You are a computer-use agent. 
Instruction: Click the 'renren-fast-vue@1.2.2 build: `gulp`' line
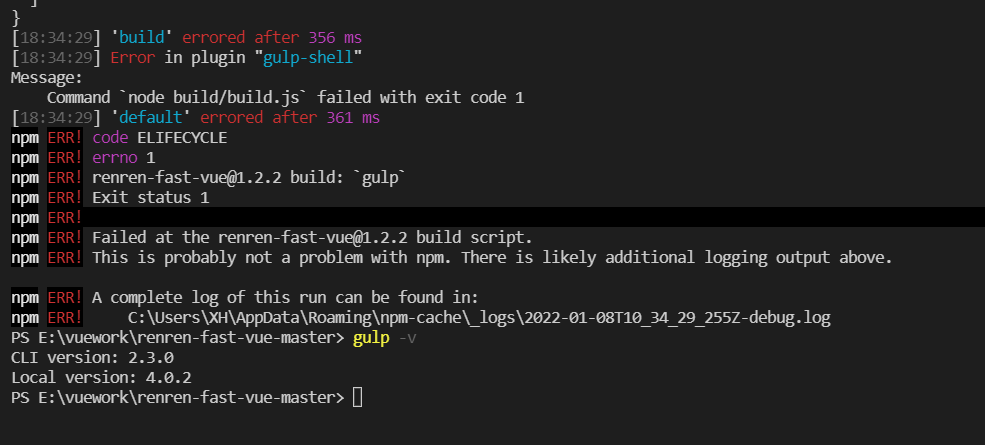coord(249,177)
